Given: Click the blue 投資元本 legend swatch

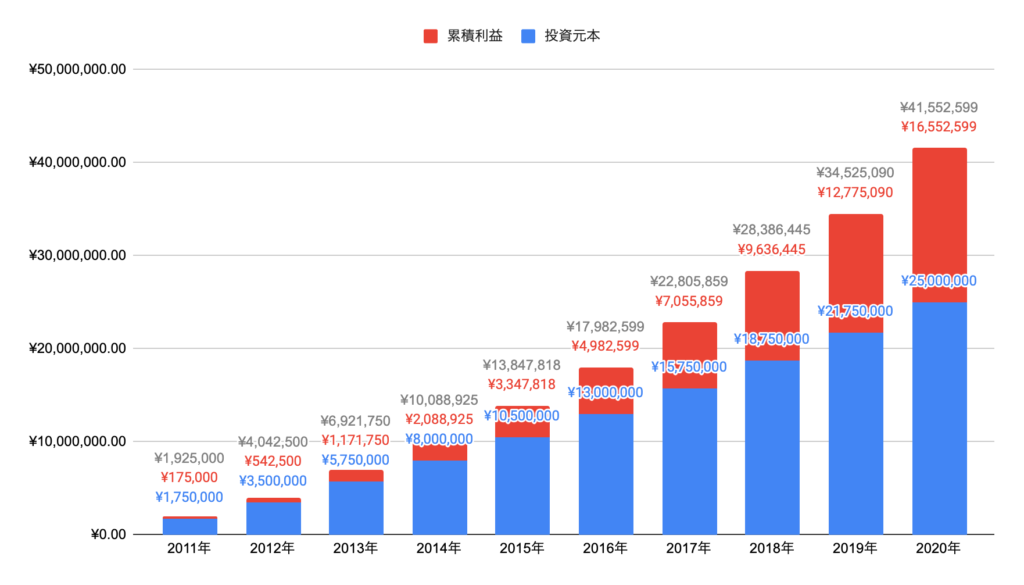Looking at the screenshot, I should [528, 36].
